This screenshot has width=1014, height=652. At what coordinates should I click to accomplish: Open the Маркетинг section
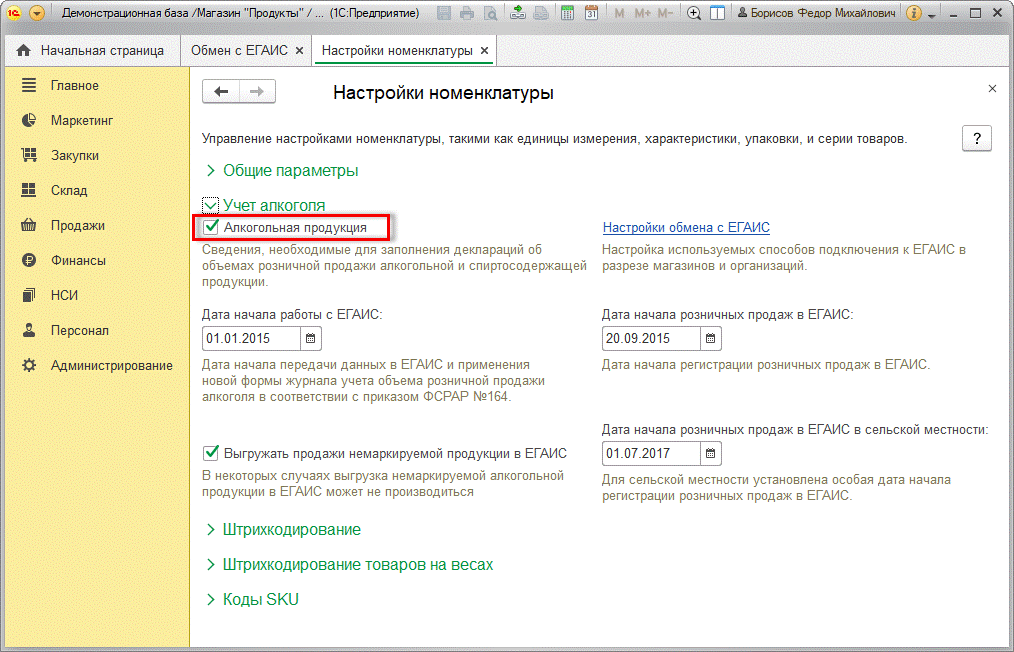tap(82, 120)
